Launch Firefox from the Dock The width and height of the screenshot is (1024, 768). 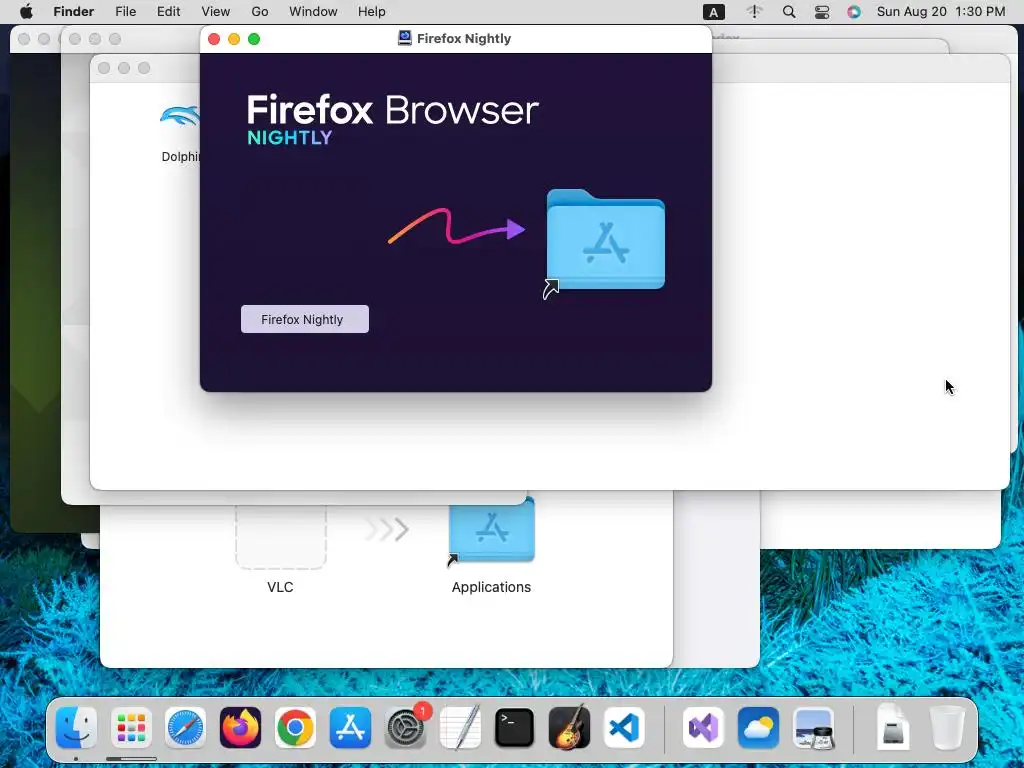coord(240,728)
